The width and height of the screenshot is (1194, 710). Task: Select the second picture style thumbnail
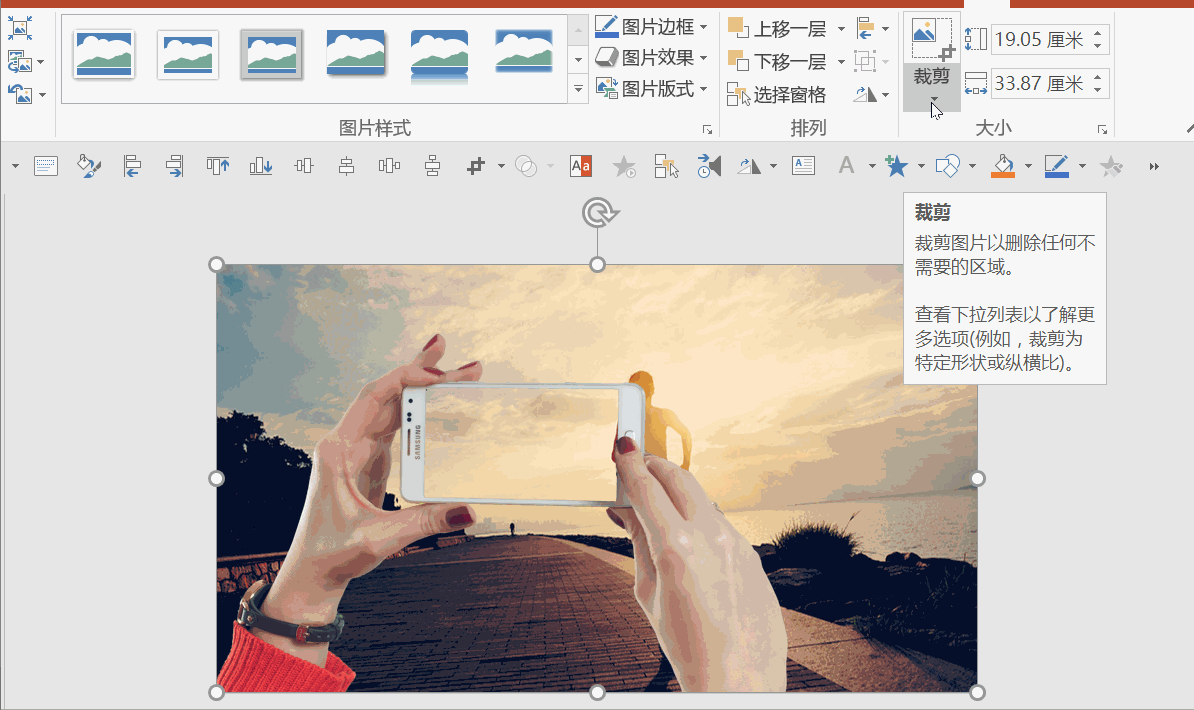(x=188, y=54)
